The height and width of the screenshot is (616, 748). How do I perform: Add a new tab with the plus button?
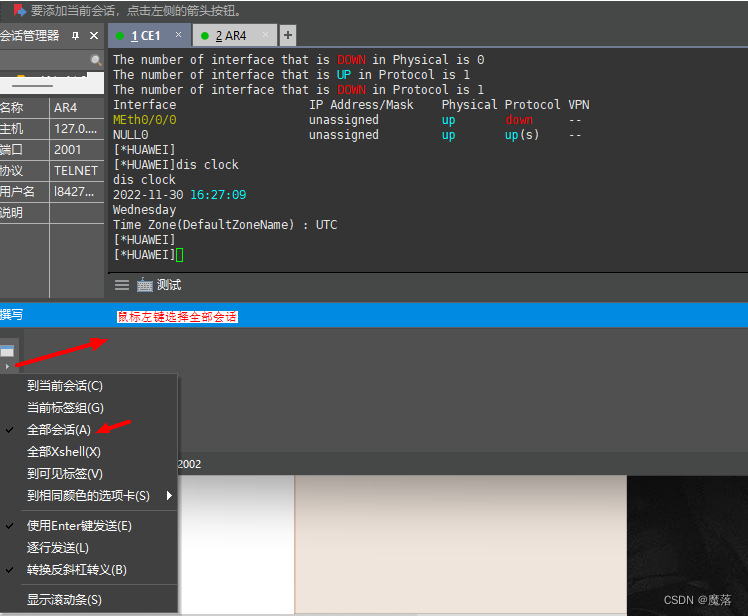pyautogui.click(x=288, y=35)
